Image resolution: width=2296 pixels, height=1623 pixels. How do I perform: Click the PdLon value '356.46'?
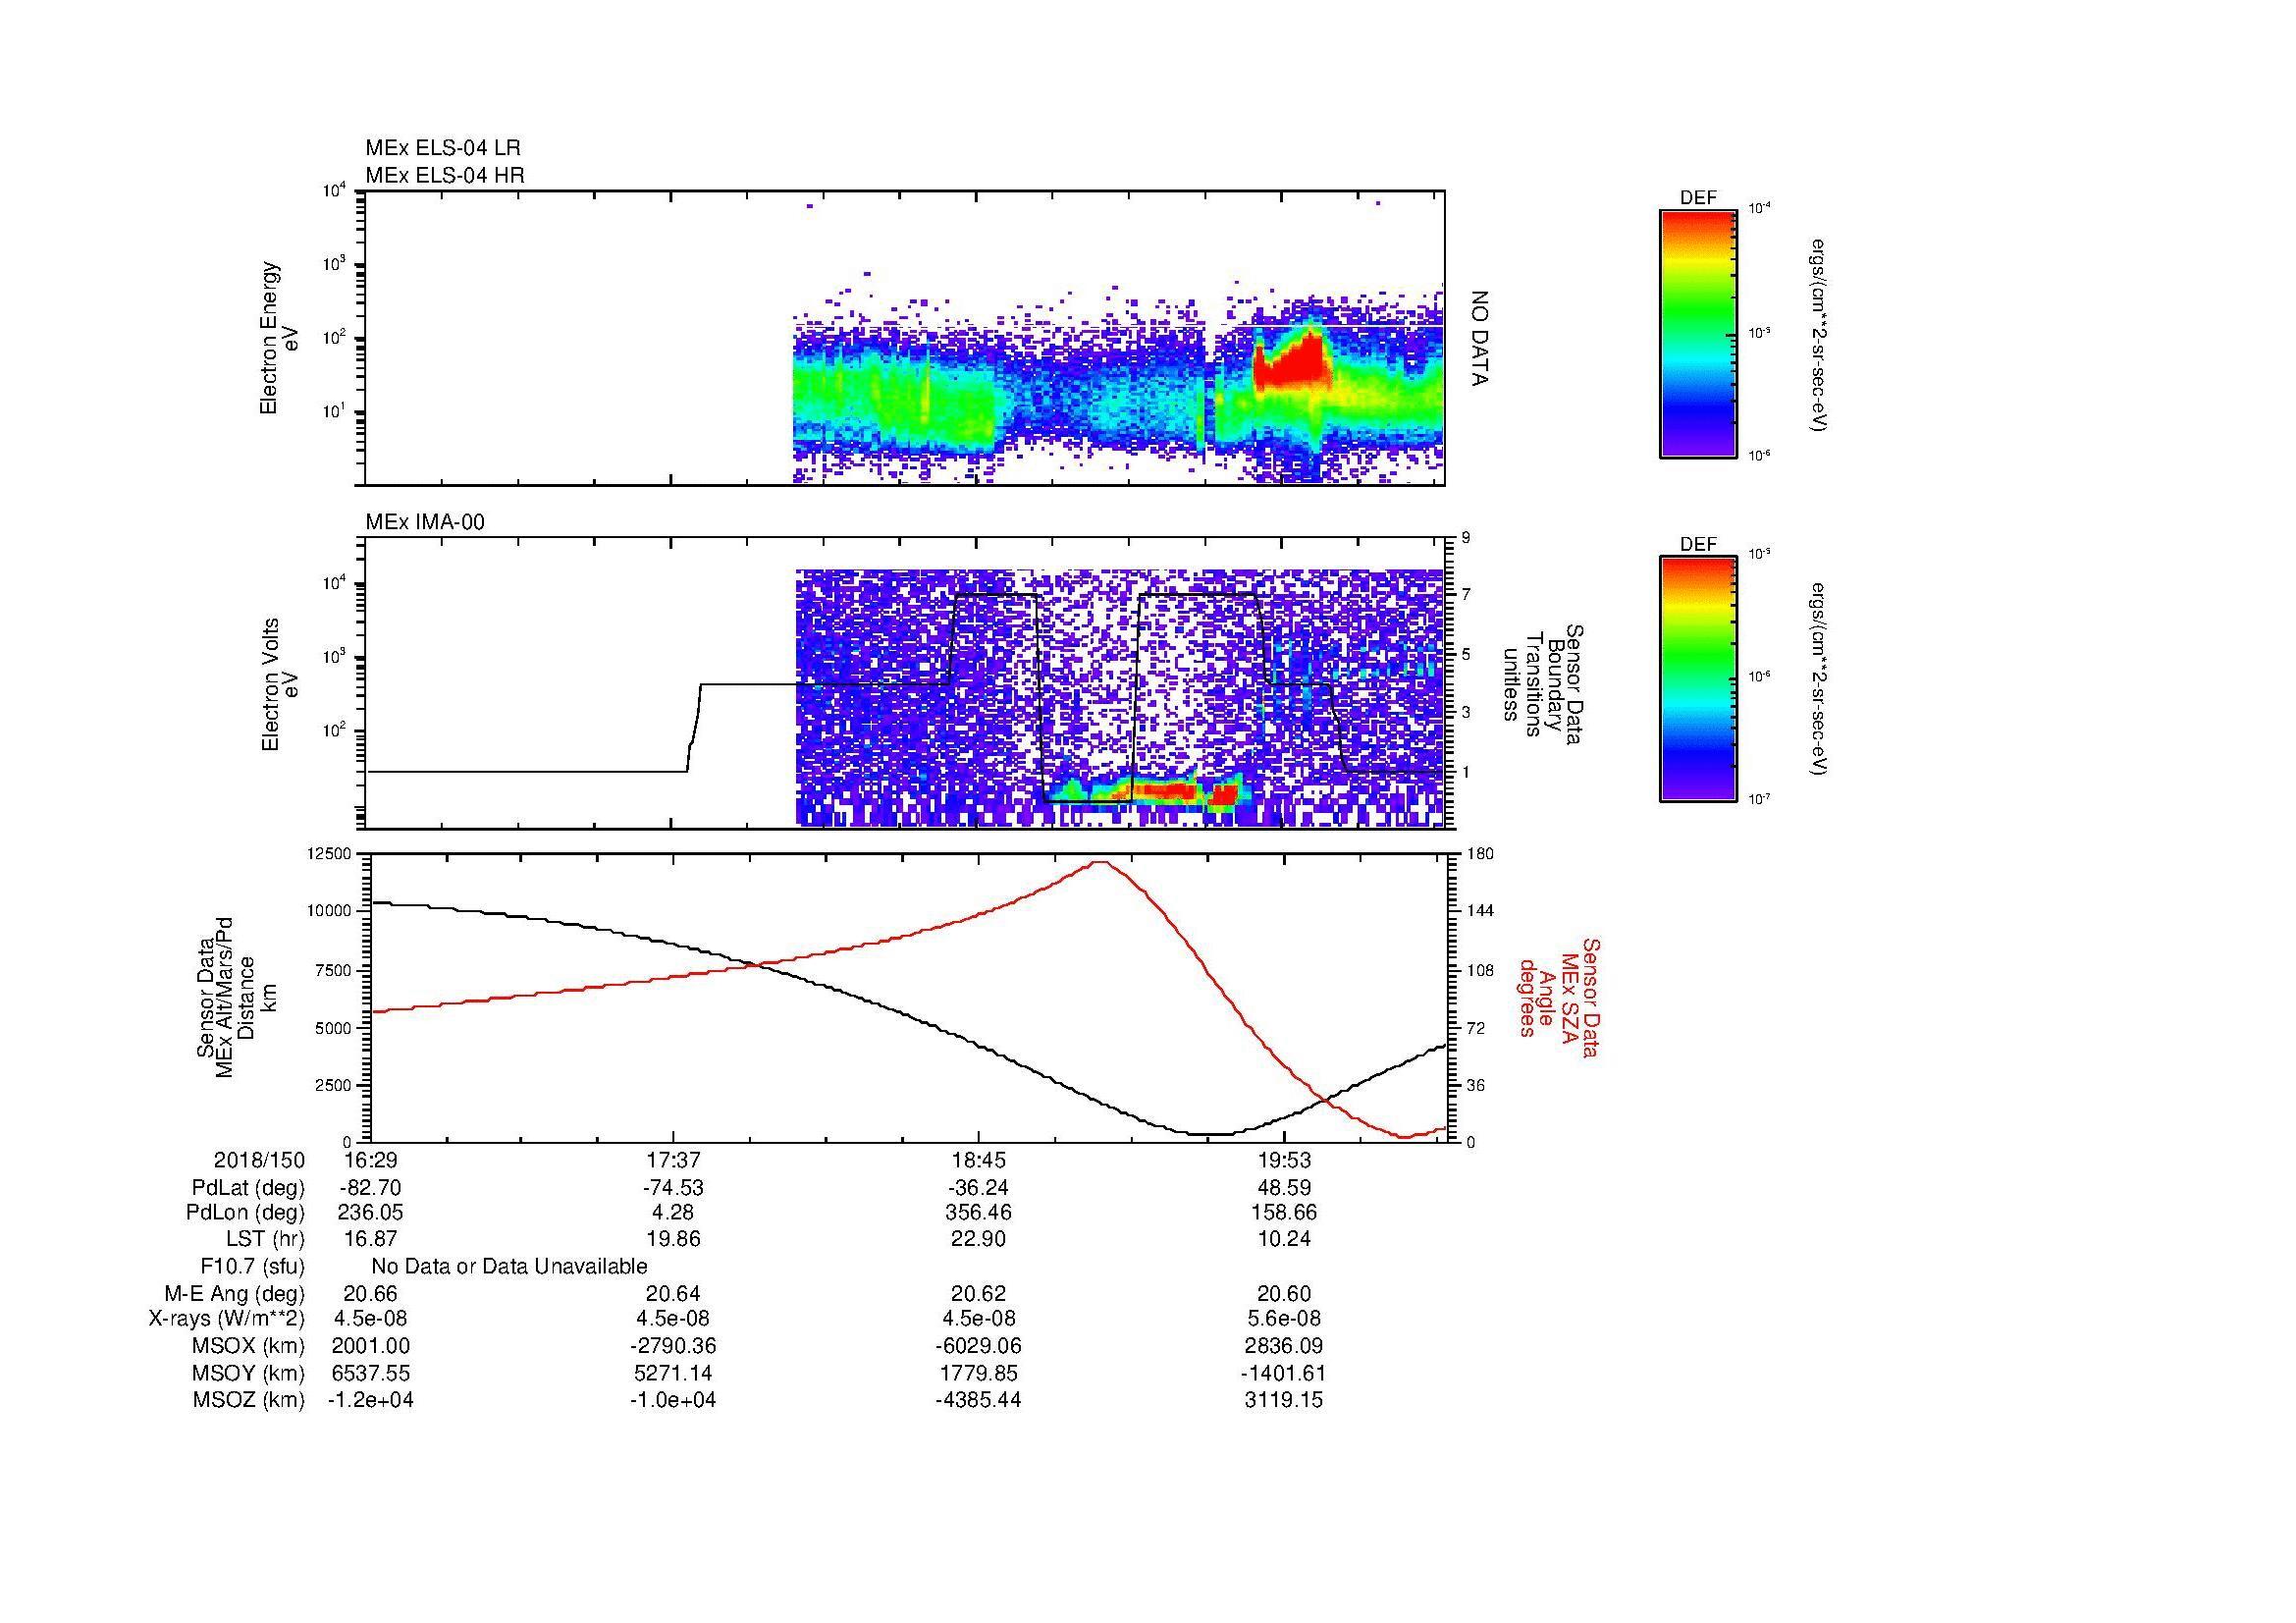(979, 1212)
